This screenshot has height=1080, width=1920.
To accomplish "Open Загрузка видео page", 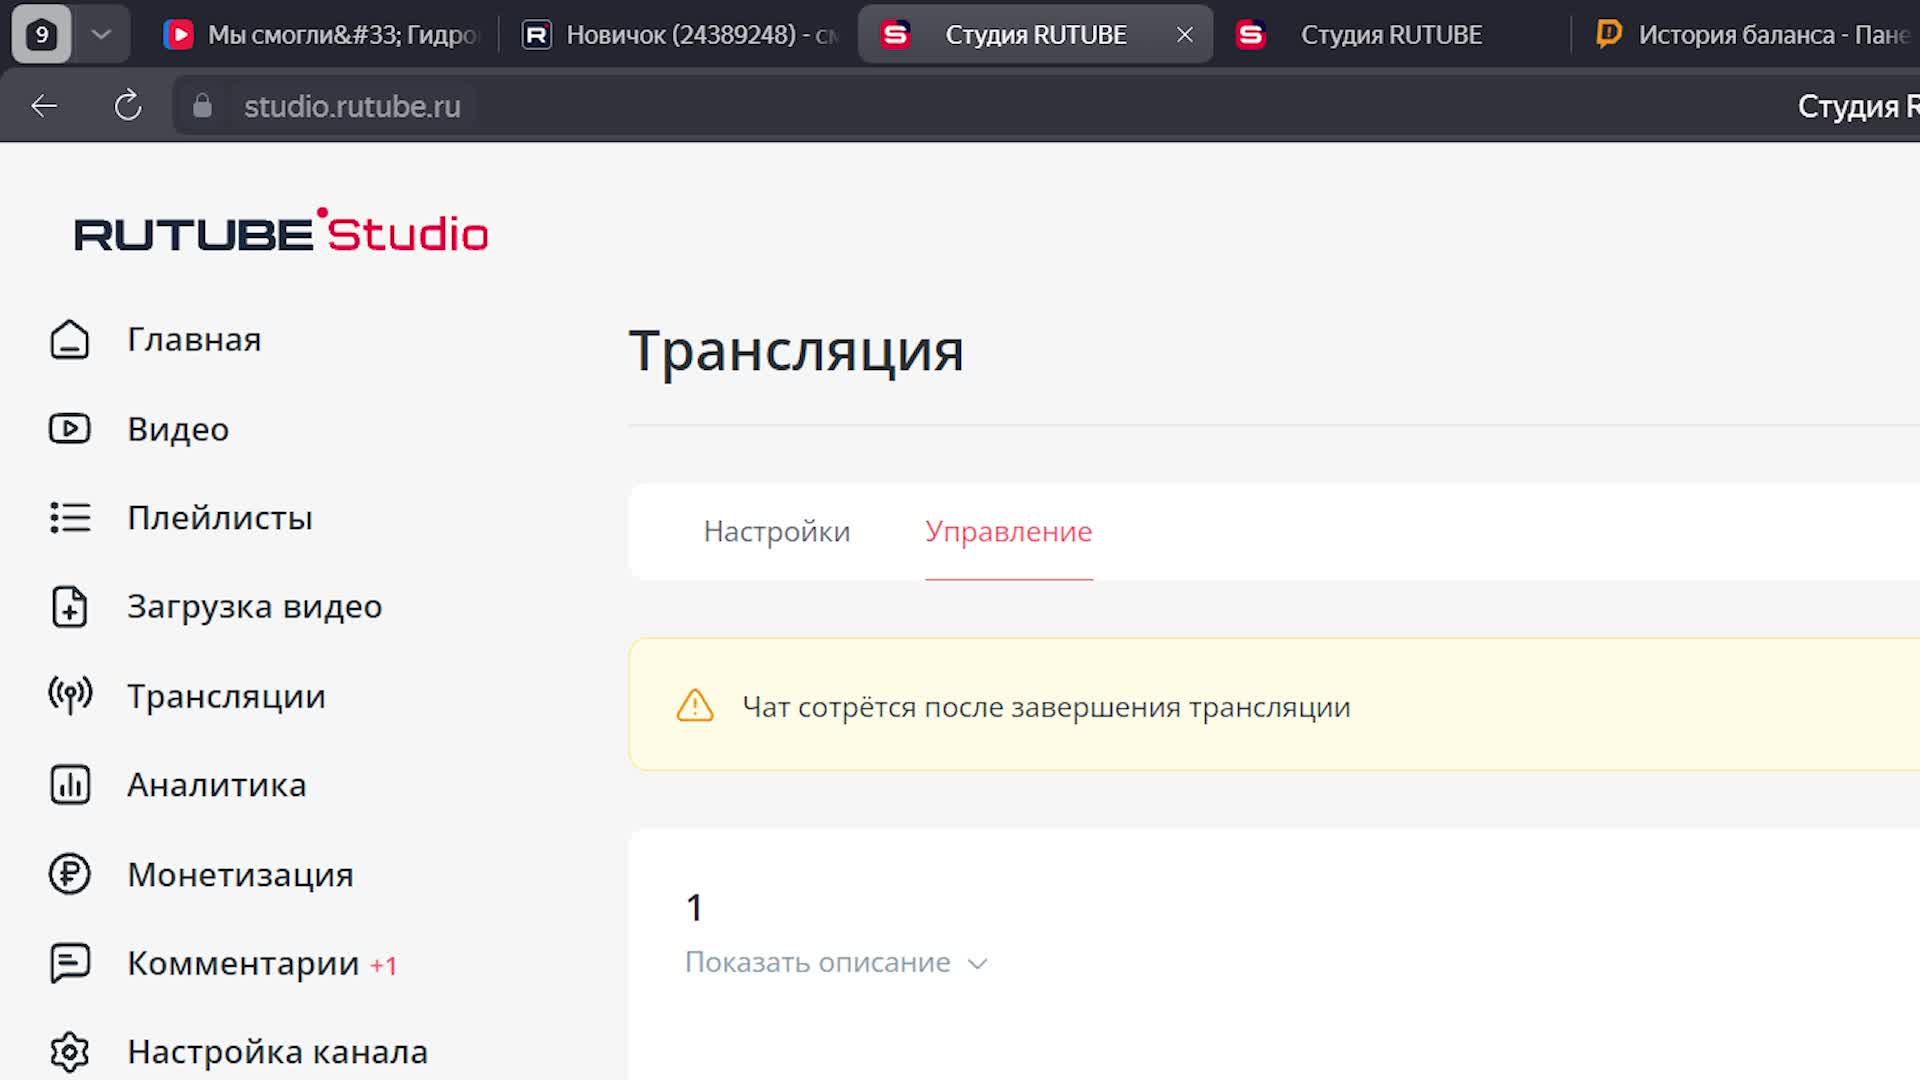I will click(x=255, y=607).
